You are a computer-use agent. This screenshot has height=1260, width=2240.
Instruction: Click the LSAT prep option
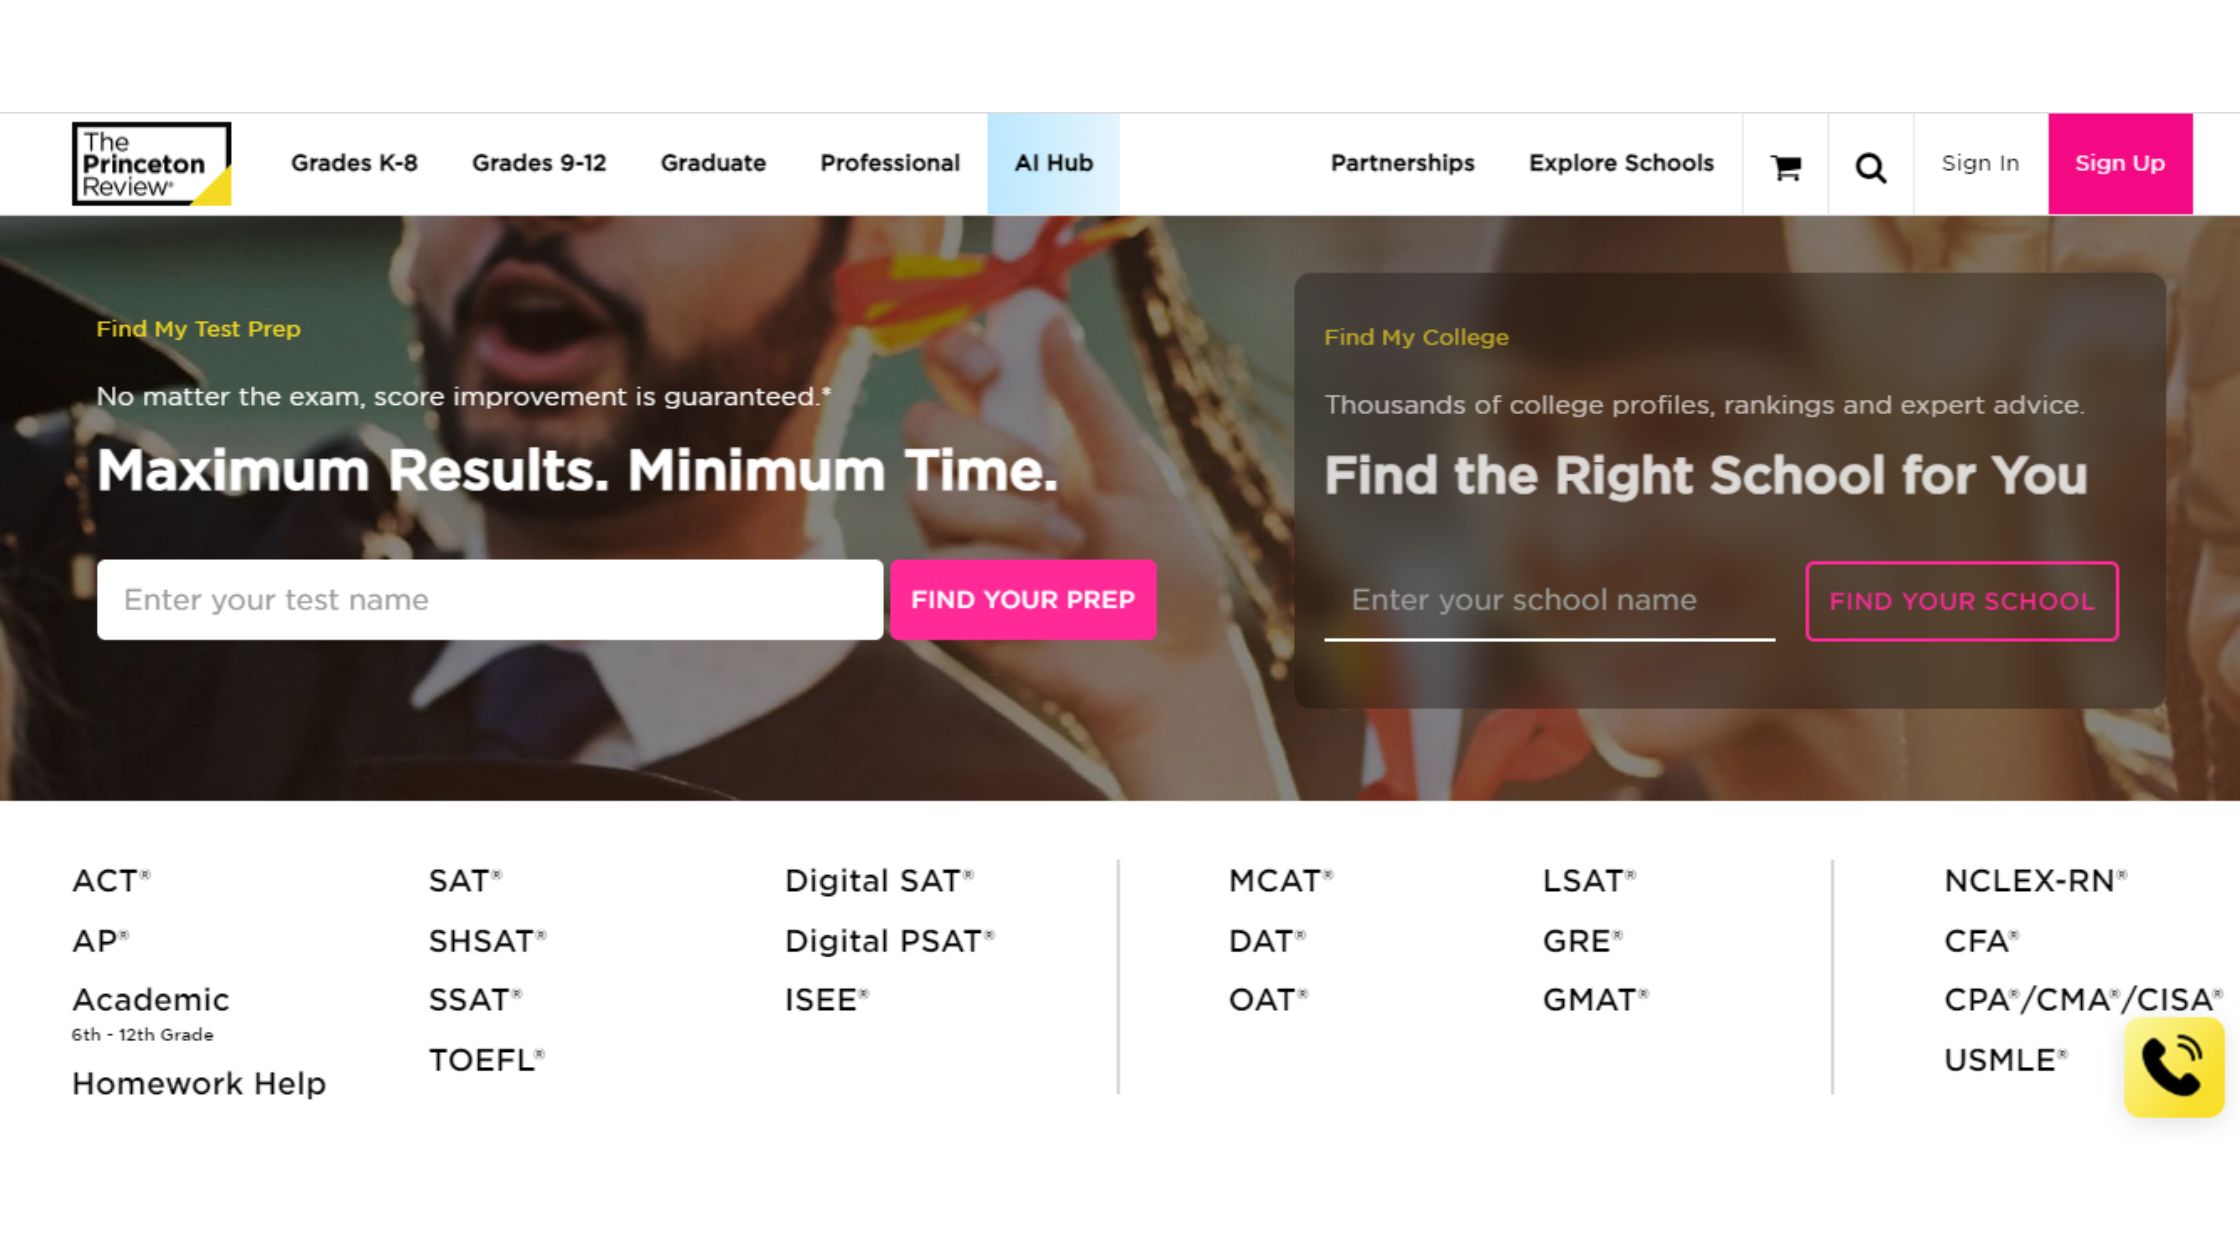[x=1589, y=880]
